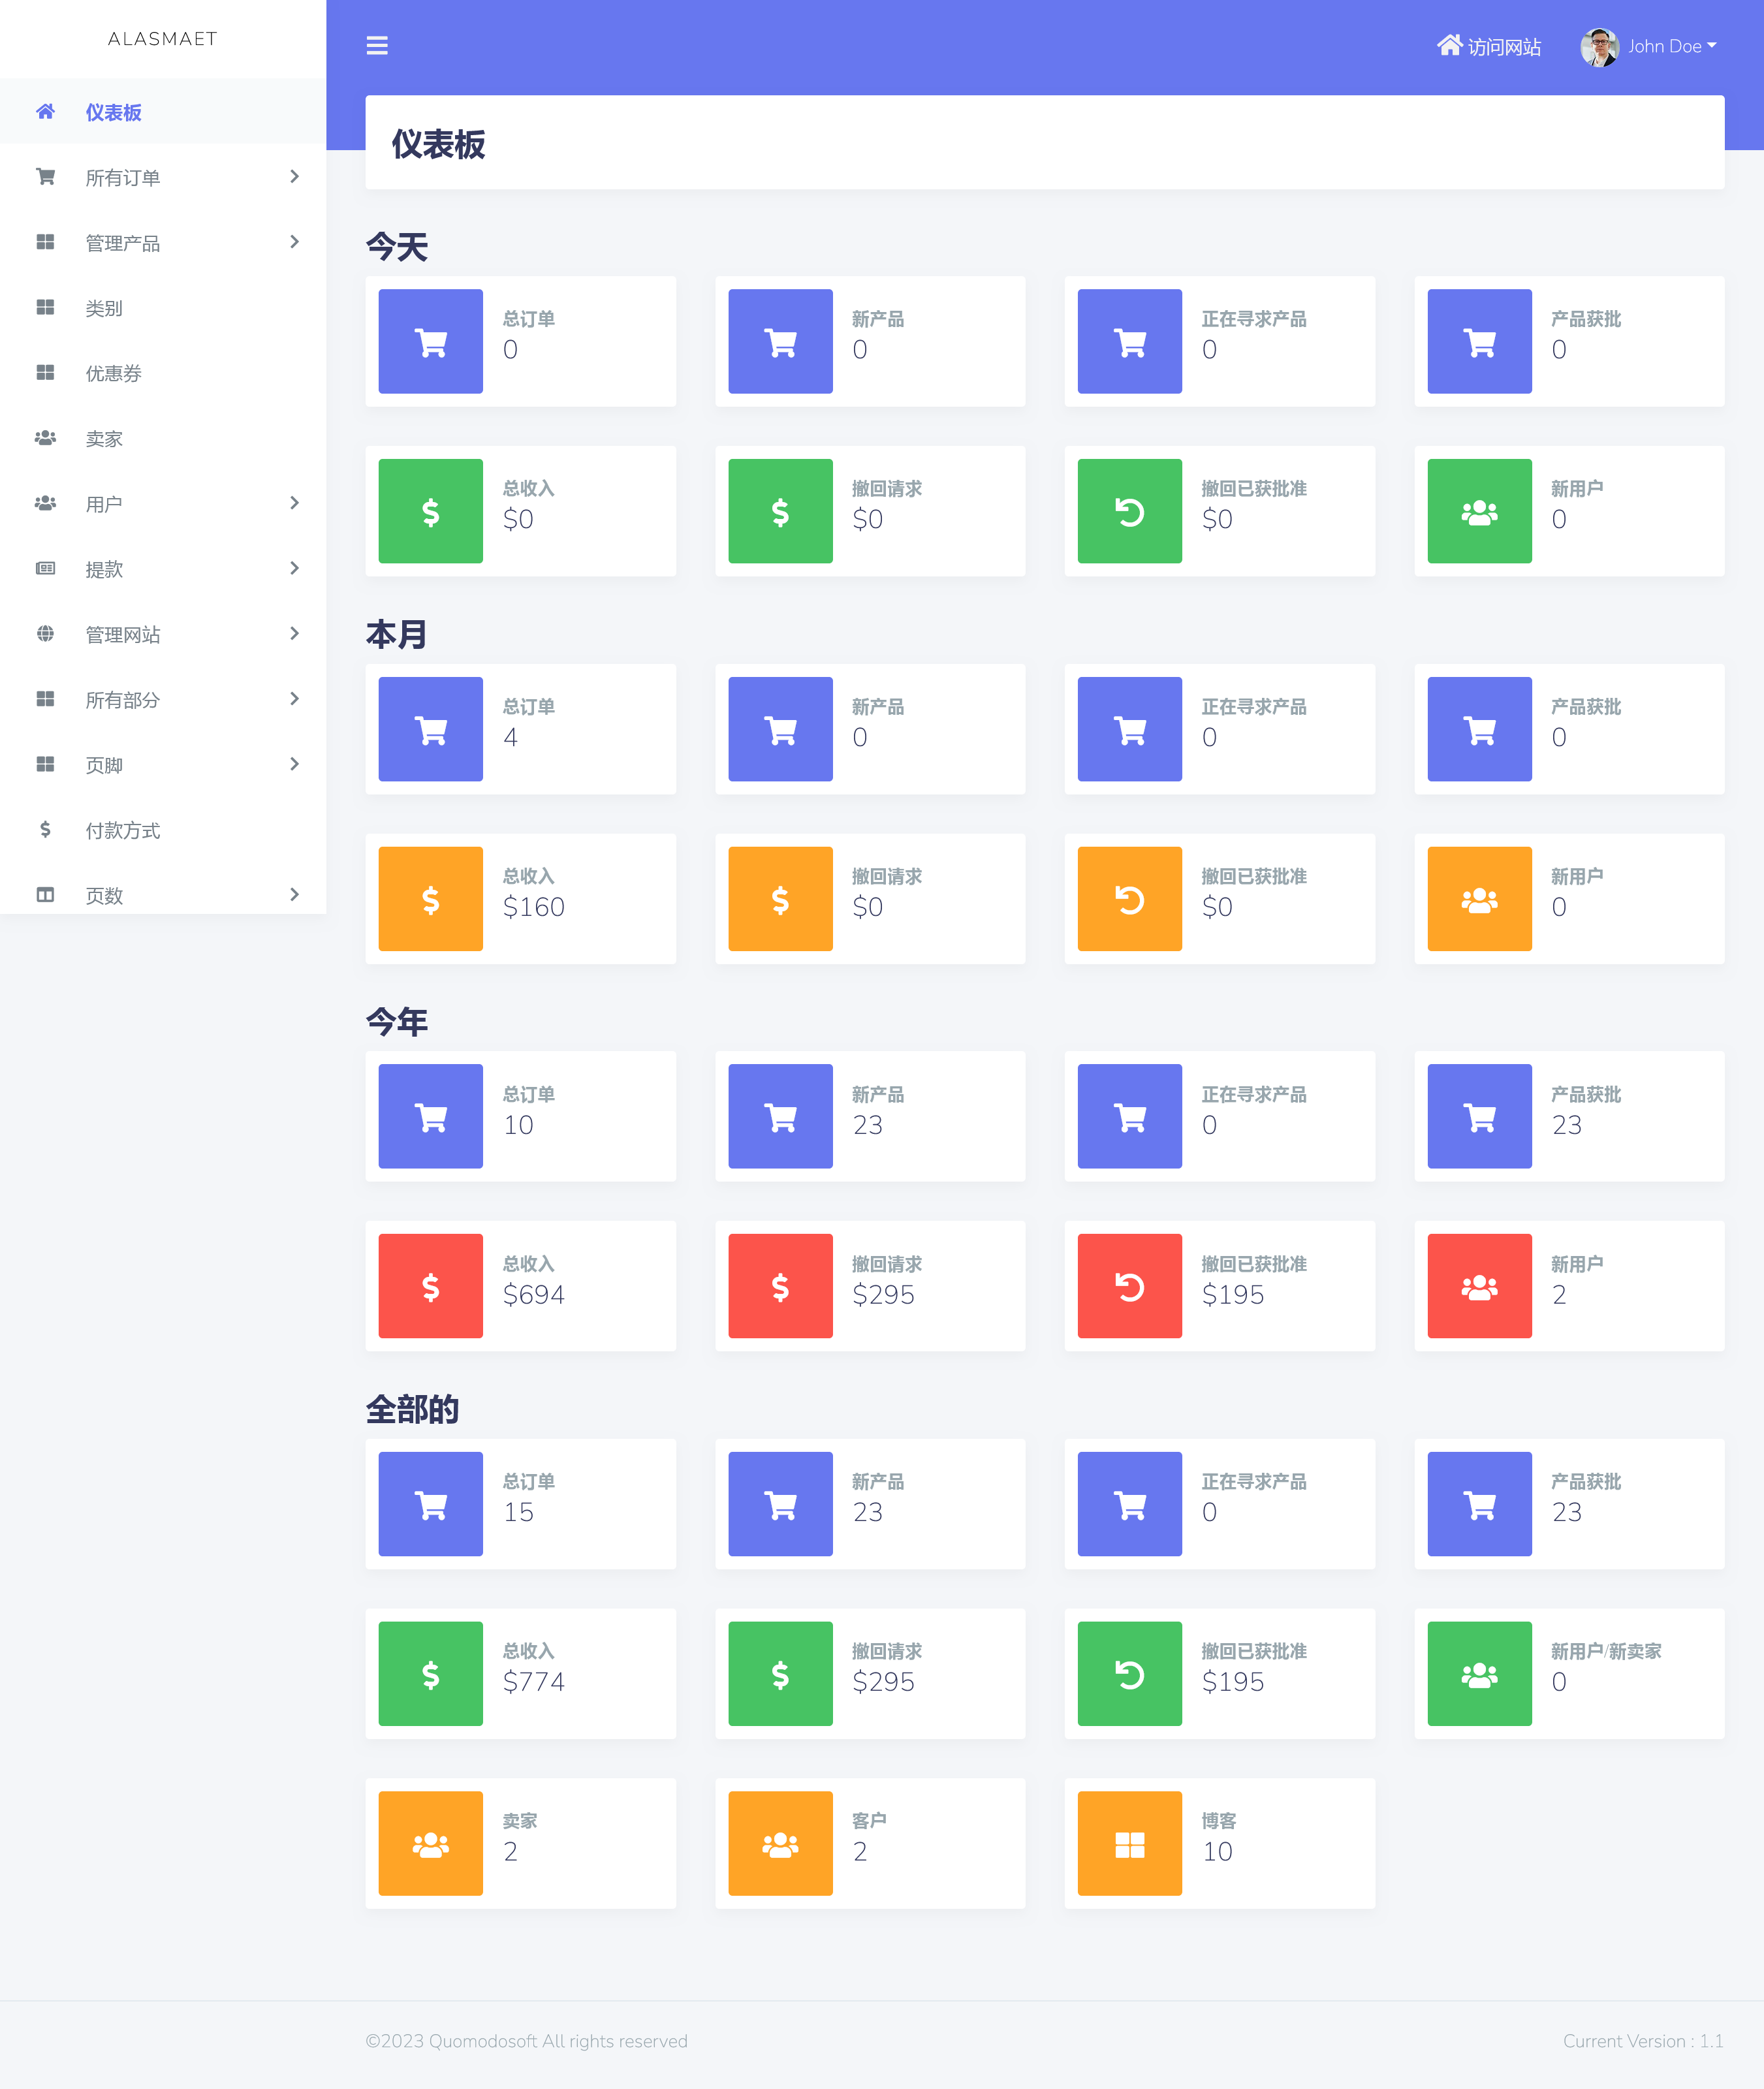The width and height of the screenshot is (1764, 2089).
Task: Toggle the hamburger sidebar menu icon
Action: [377, 46]
